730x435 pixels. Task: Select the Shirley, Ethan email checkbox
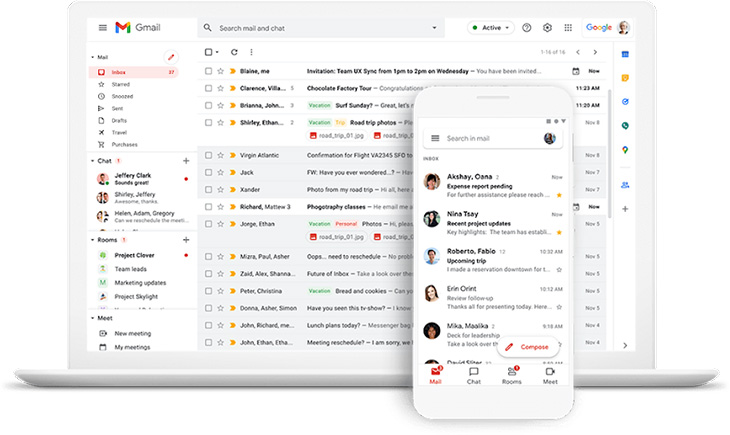coord(208,122)
